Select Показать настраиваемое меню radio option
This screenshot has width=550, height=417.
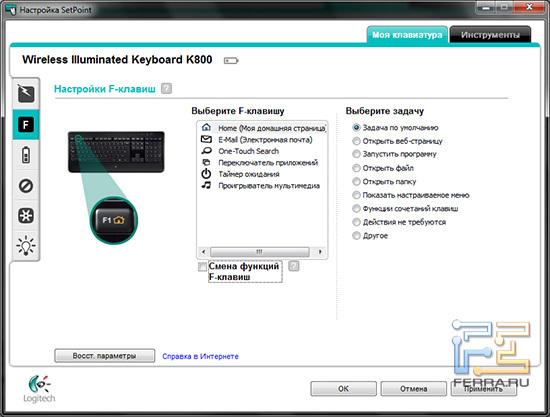click(x=356, y=195)
